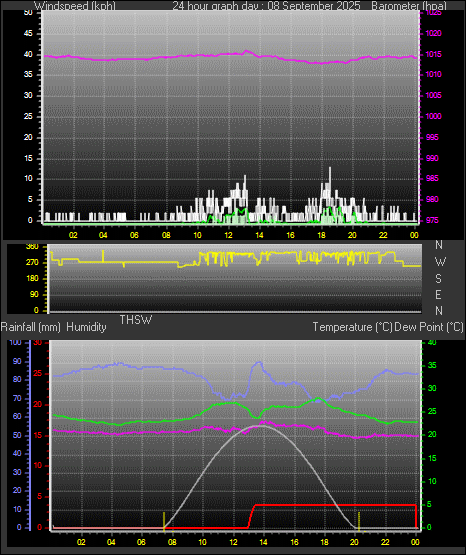Click the Rainfall (mm) label
Screen dimensions: 466x555
tap(31, 327)
